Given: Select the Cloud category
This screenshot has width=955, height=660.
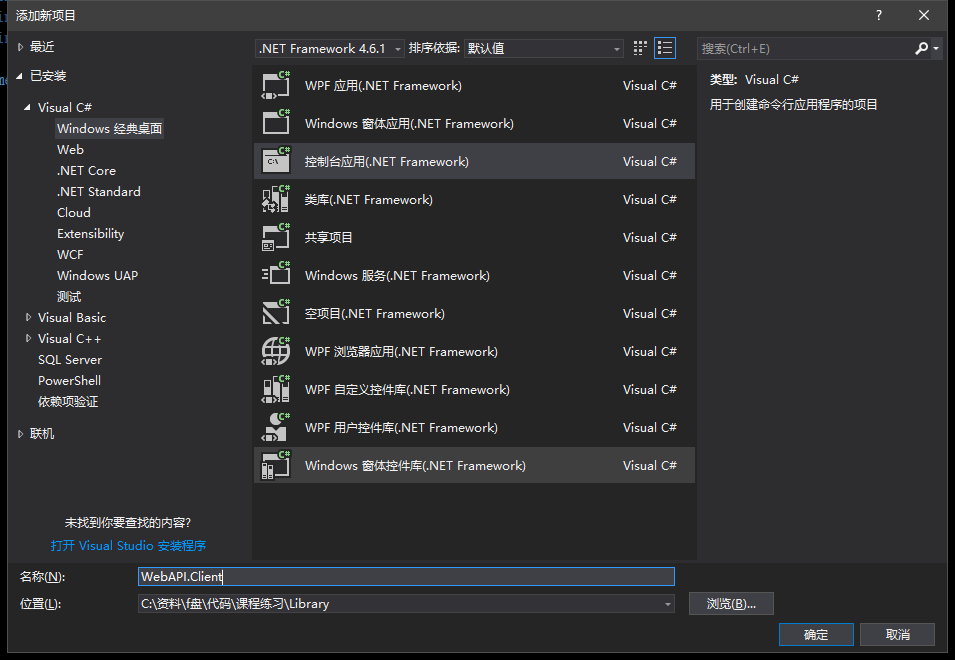Looking at the screenshot, I should click(74, 212).
